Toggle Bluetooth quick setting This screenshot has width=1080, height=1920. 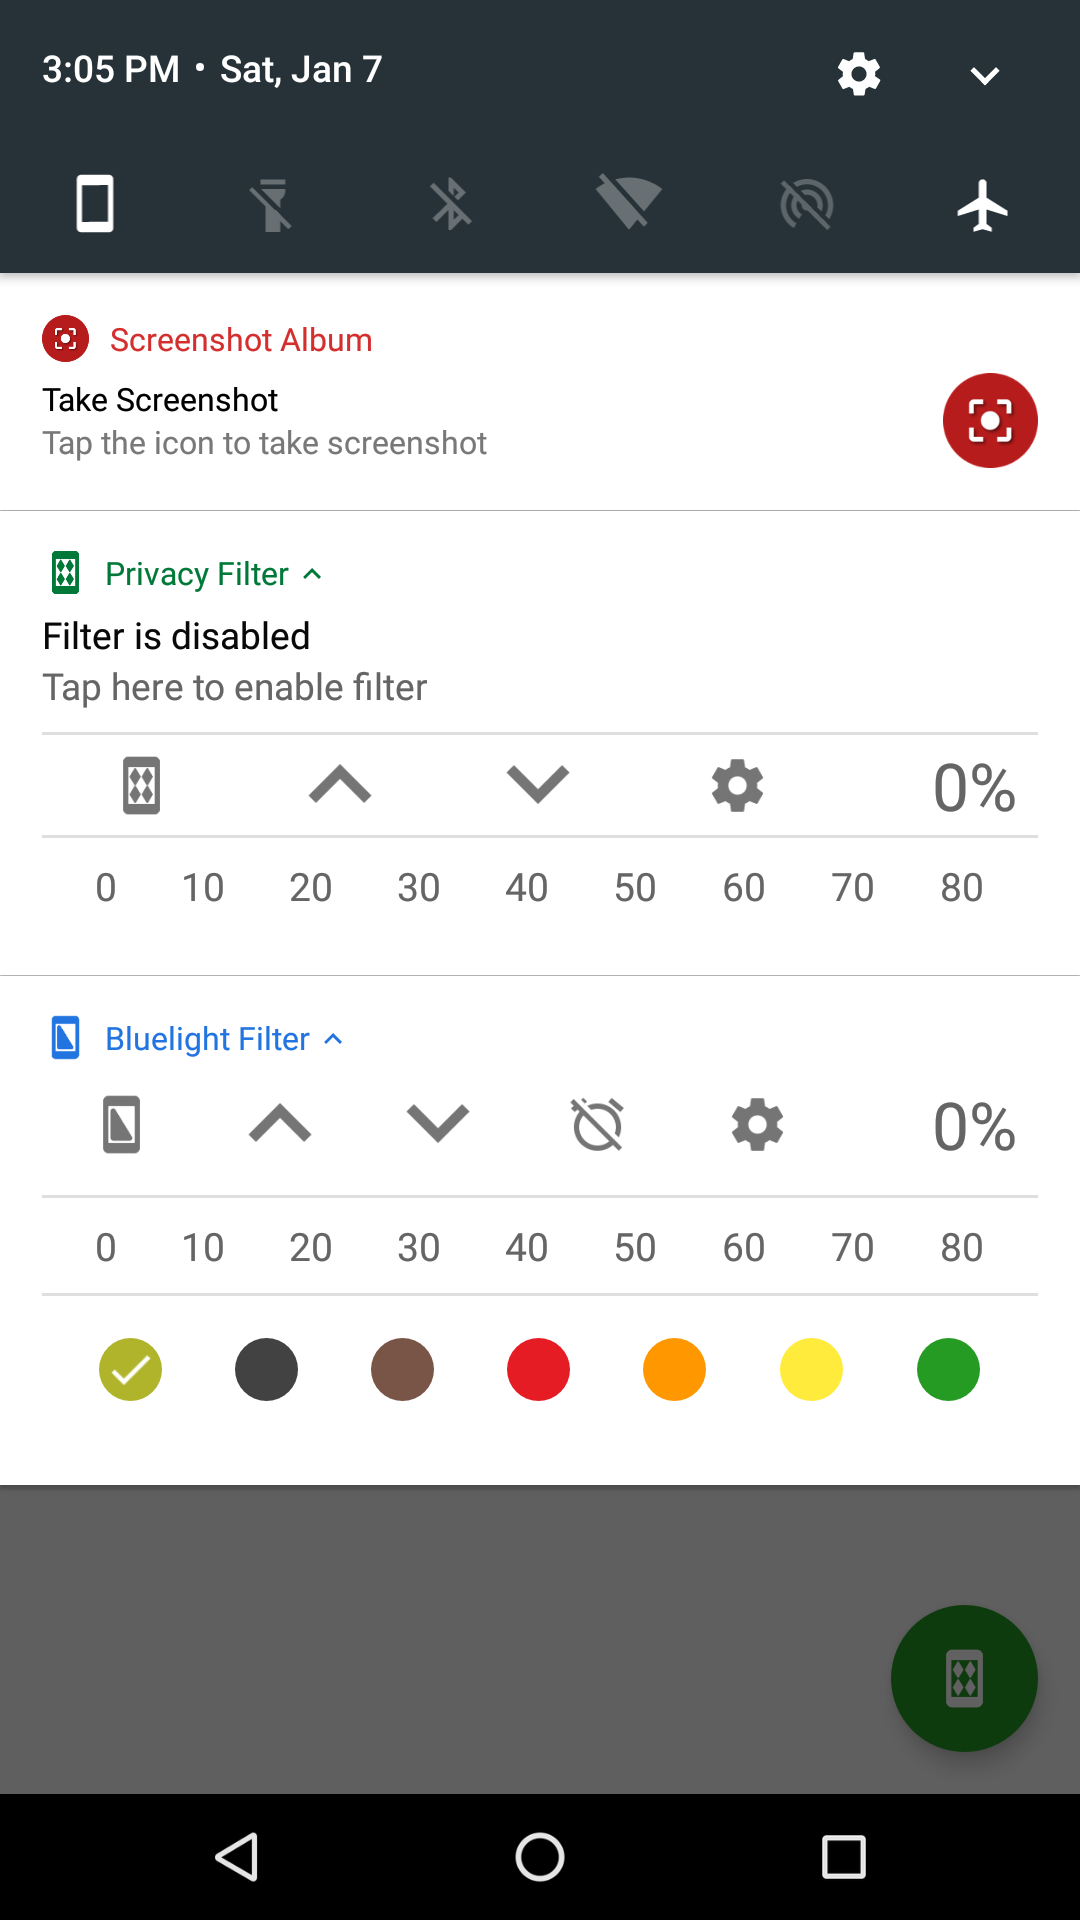[x=451, y=205]
